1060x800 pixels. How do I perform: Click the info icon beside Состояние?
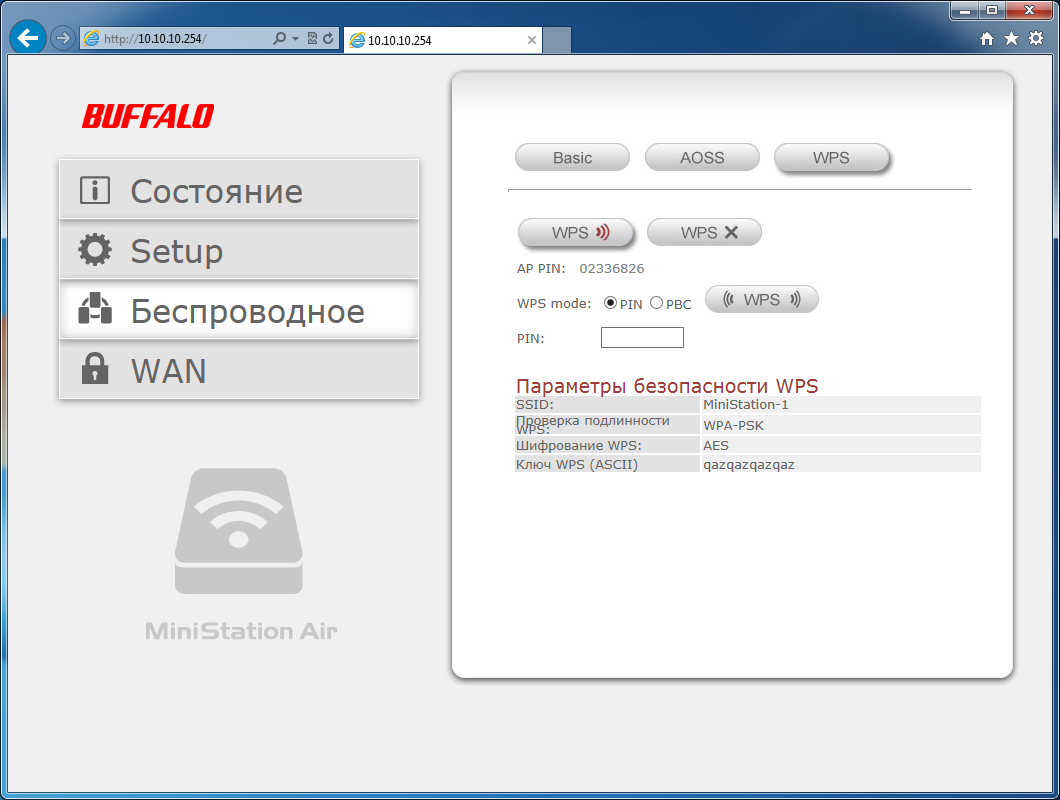pyautogui.click(x=95, y=190)
